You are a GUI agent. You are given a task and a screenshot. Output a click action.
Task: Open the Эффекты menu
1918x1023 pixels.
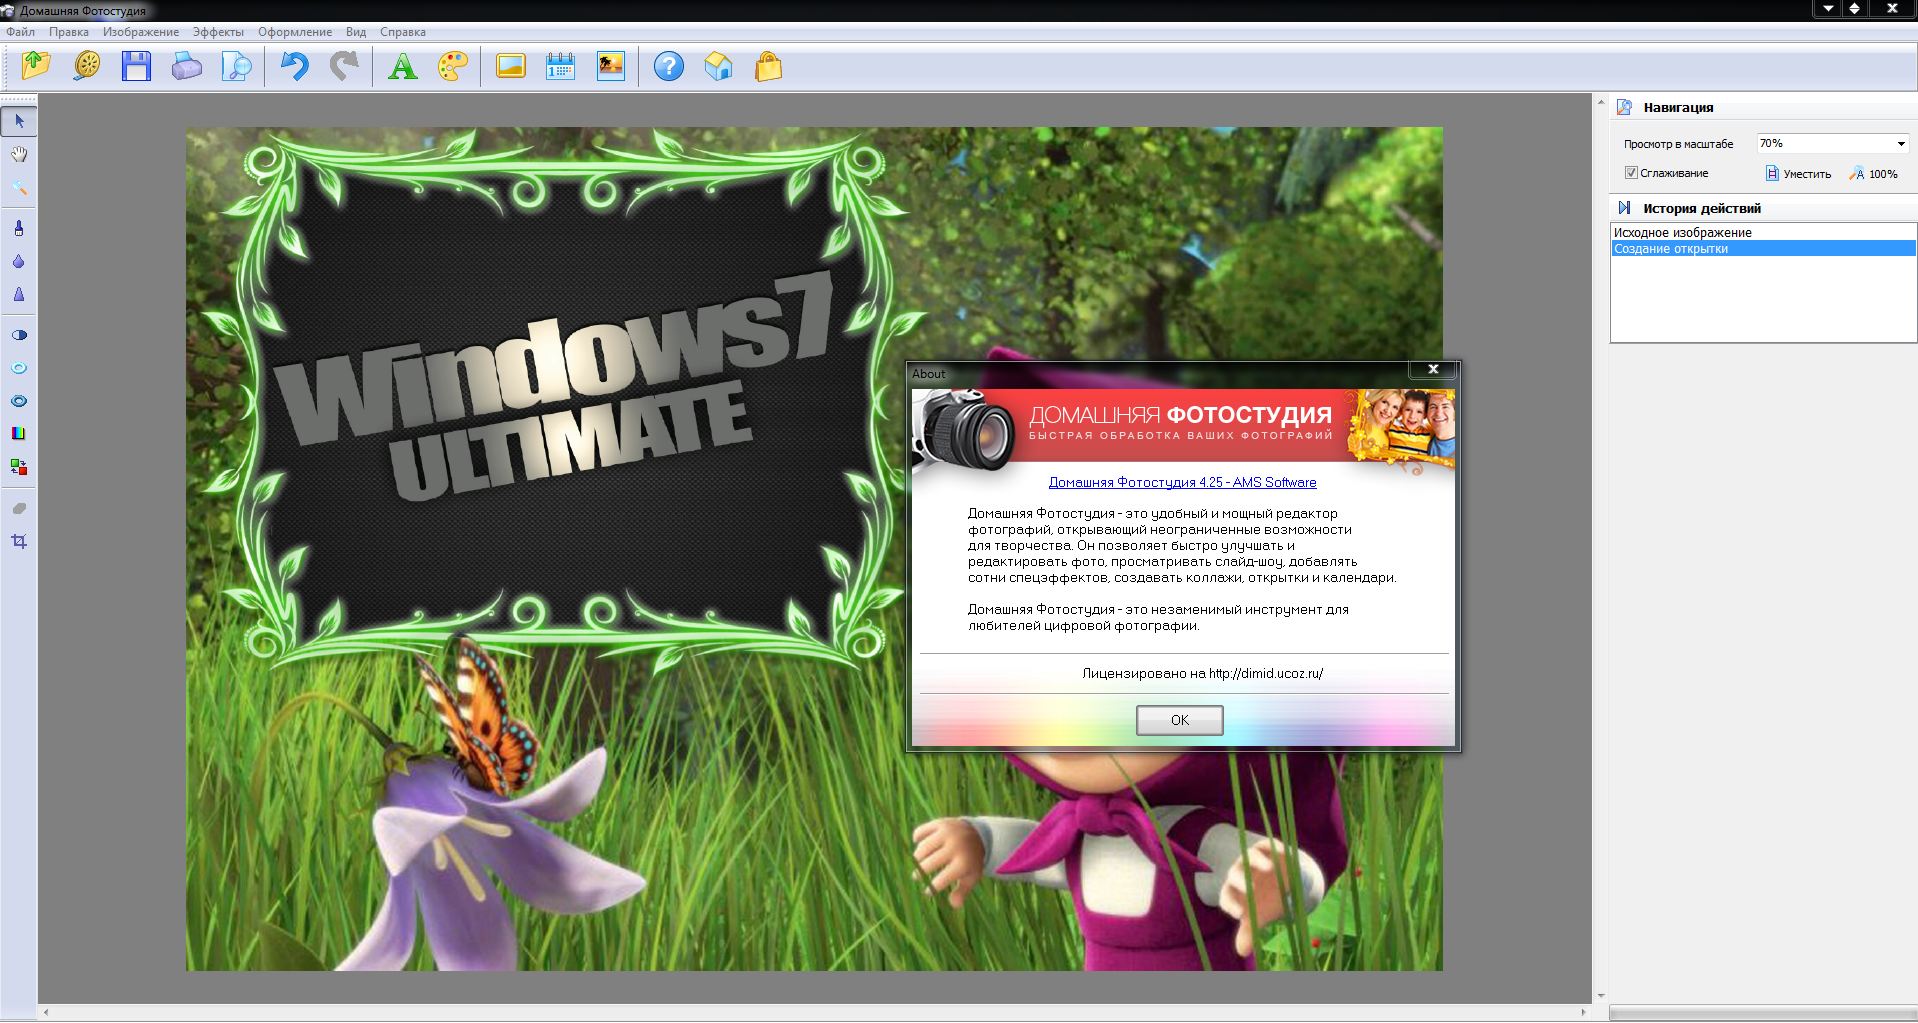pyautogui.click(x=218, y=32)
